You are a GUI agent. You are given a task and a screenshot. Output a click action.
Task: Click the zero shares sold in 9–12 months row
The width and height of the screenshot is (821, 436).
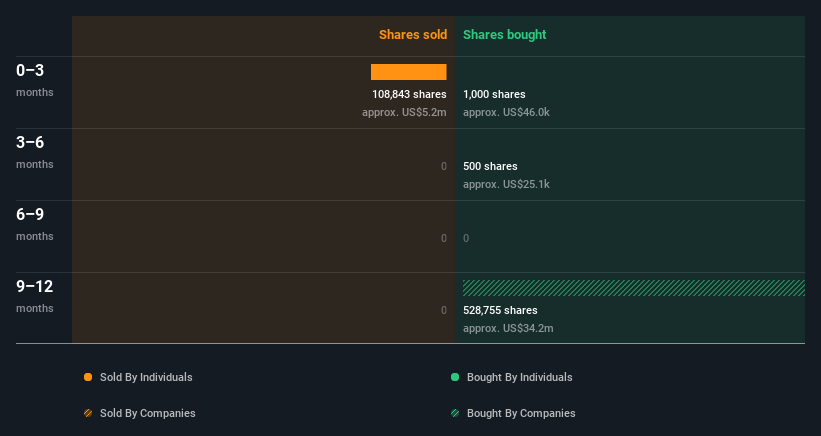coord(443,310)
